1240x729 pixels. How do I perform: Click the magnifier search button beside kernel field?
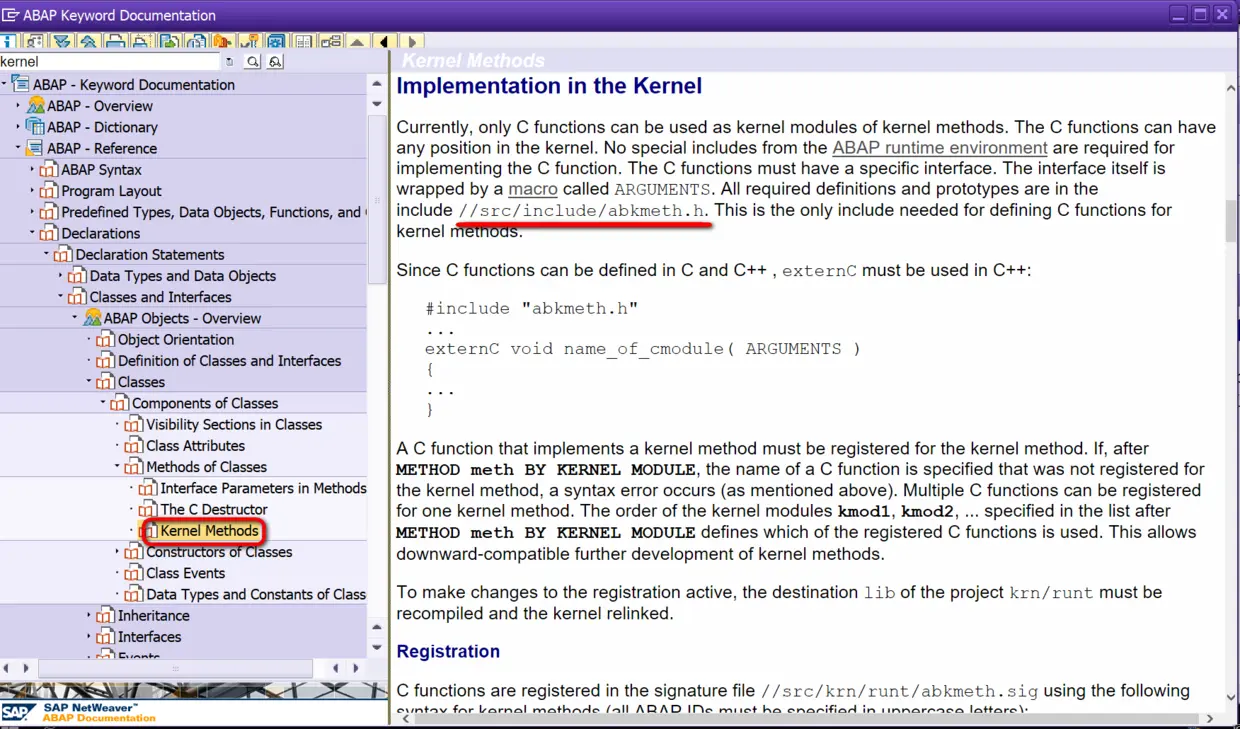click(x=253, y=62)
